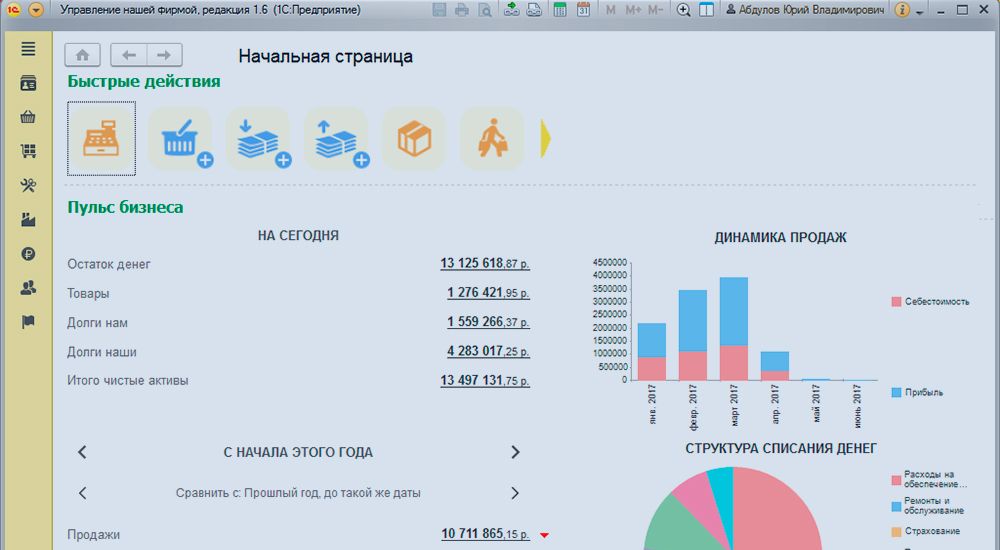Open the info help icon
The width and height of the screenshot is (1000, 550).
pos(902,10)
